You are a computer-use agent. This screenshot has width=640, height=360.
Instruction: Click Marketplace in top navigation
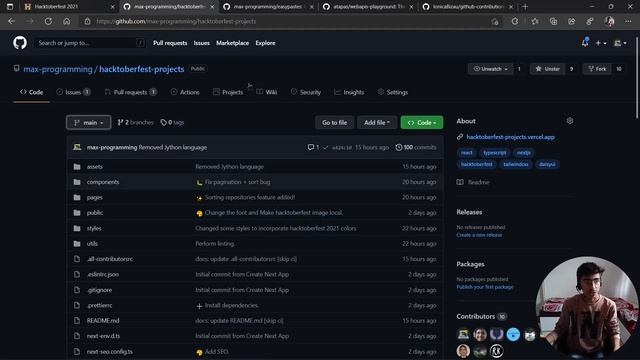pyautogui.click(x=232, y=43)
